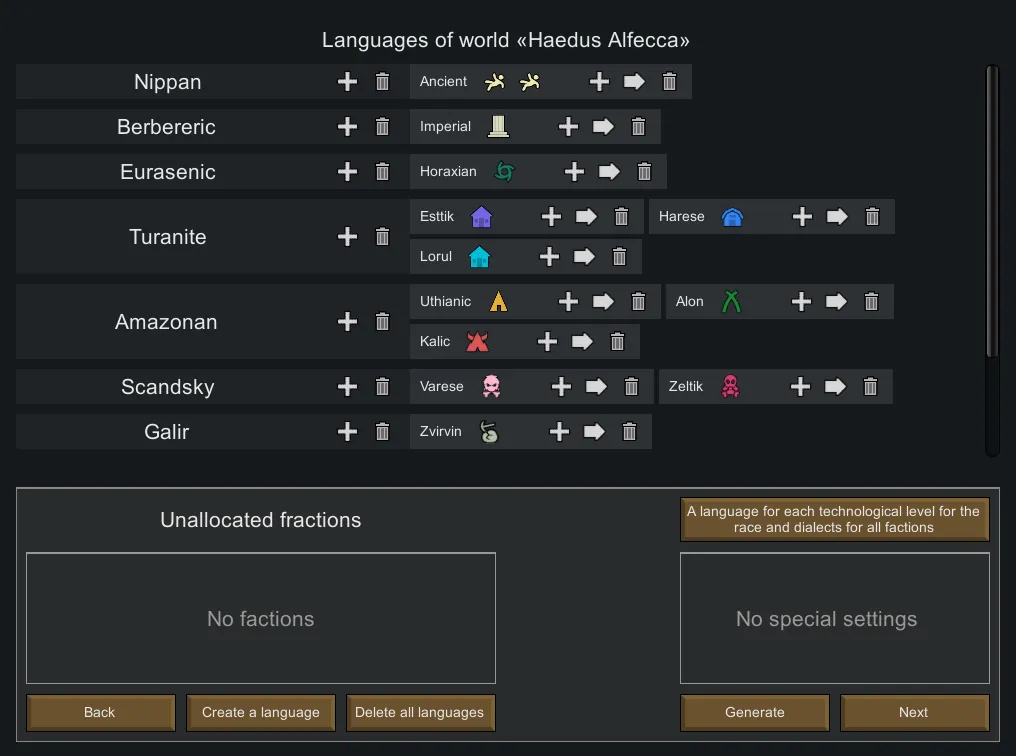Click the plus icon next to Nippan
The height and width of the screenshot is (756, 1016).
coord(347,82)
